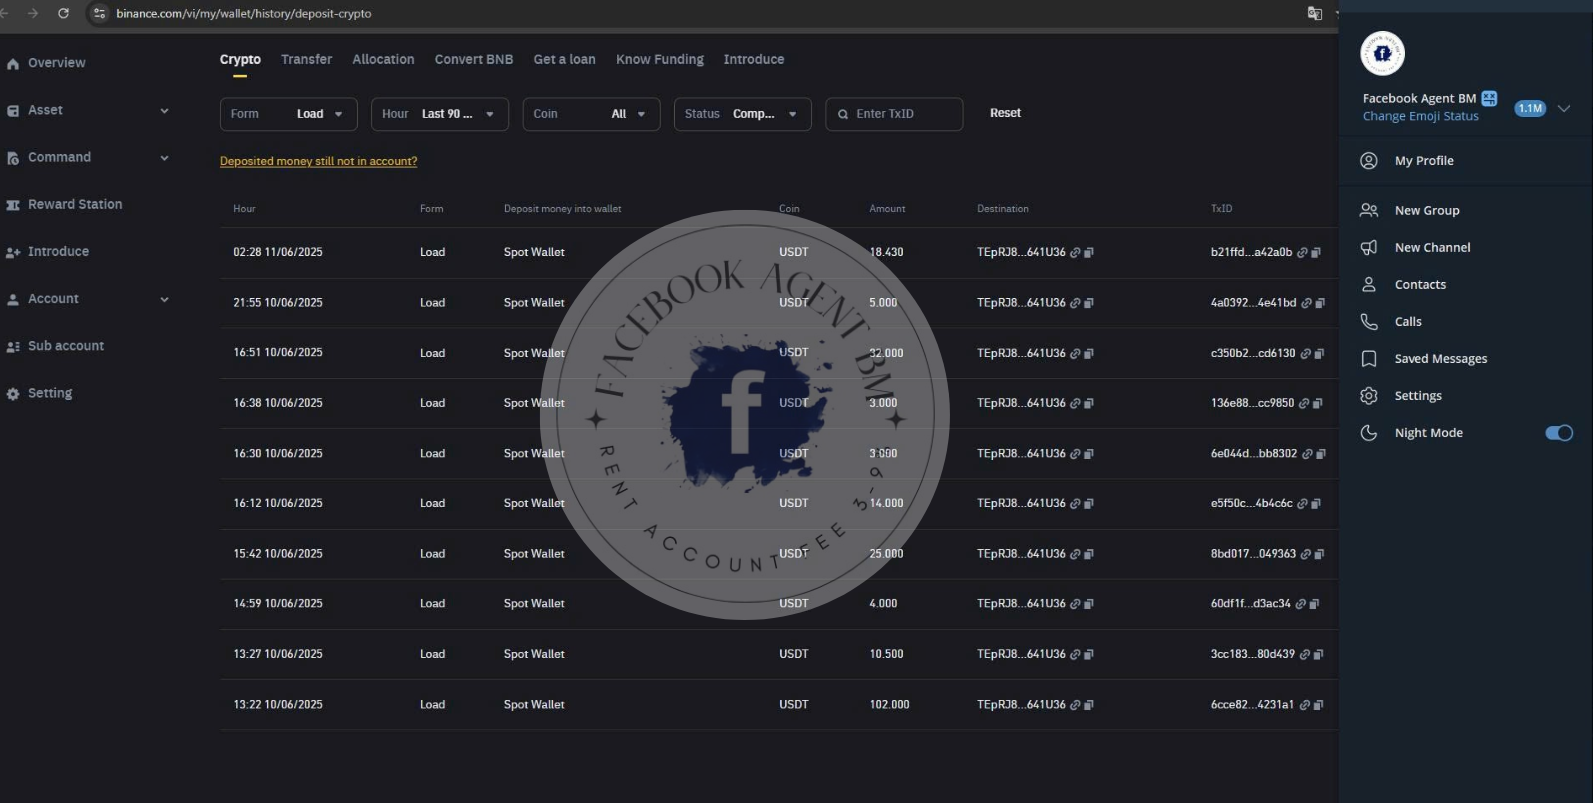
Task: Click the timestamp 14:59 10/06/2025
Action: coord(278,604)
